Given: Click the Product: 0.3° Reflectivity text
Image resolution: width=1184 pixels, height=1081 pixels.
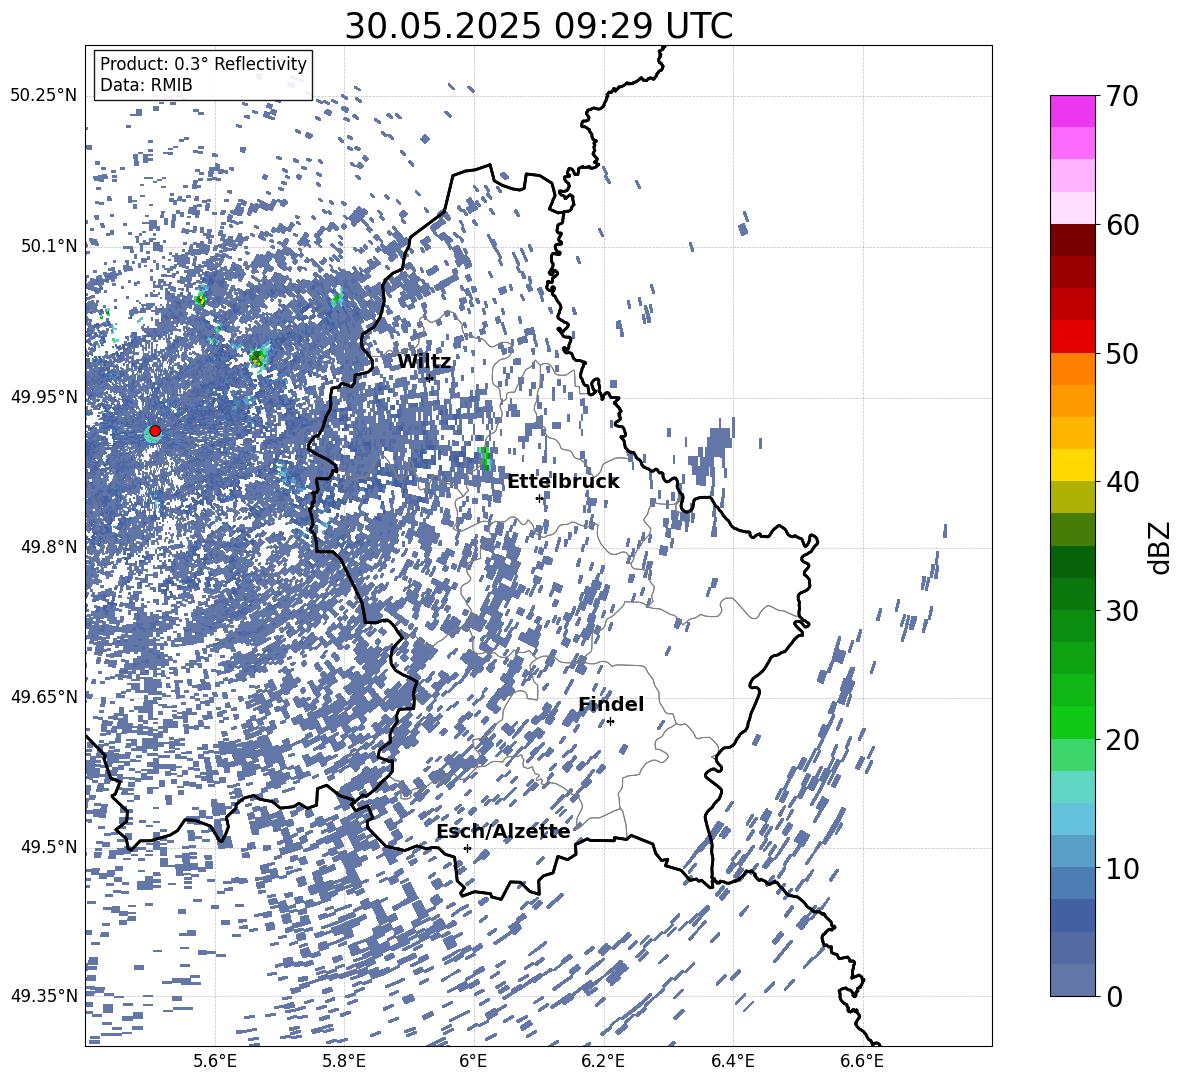Looking at the screenshot, I should [x=203, y=64].
